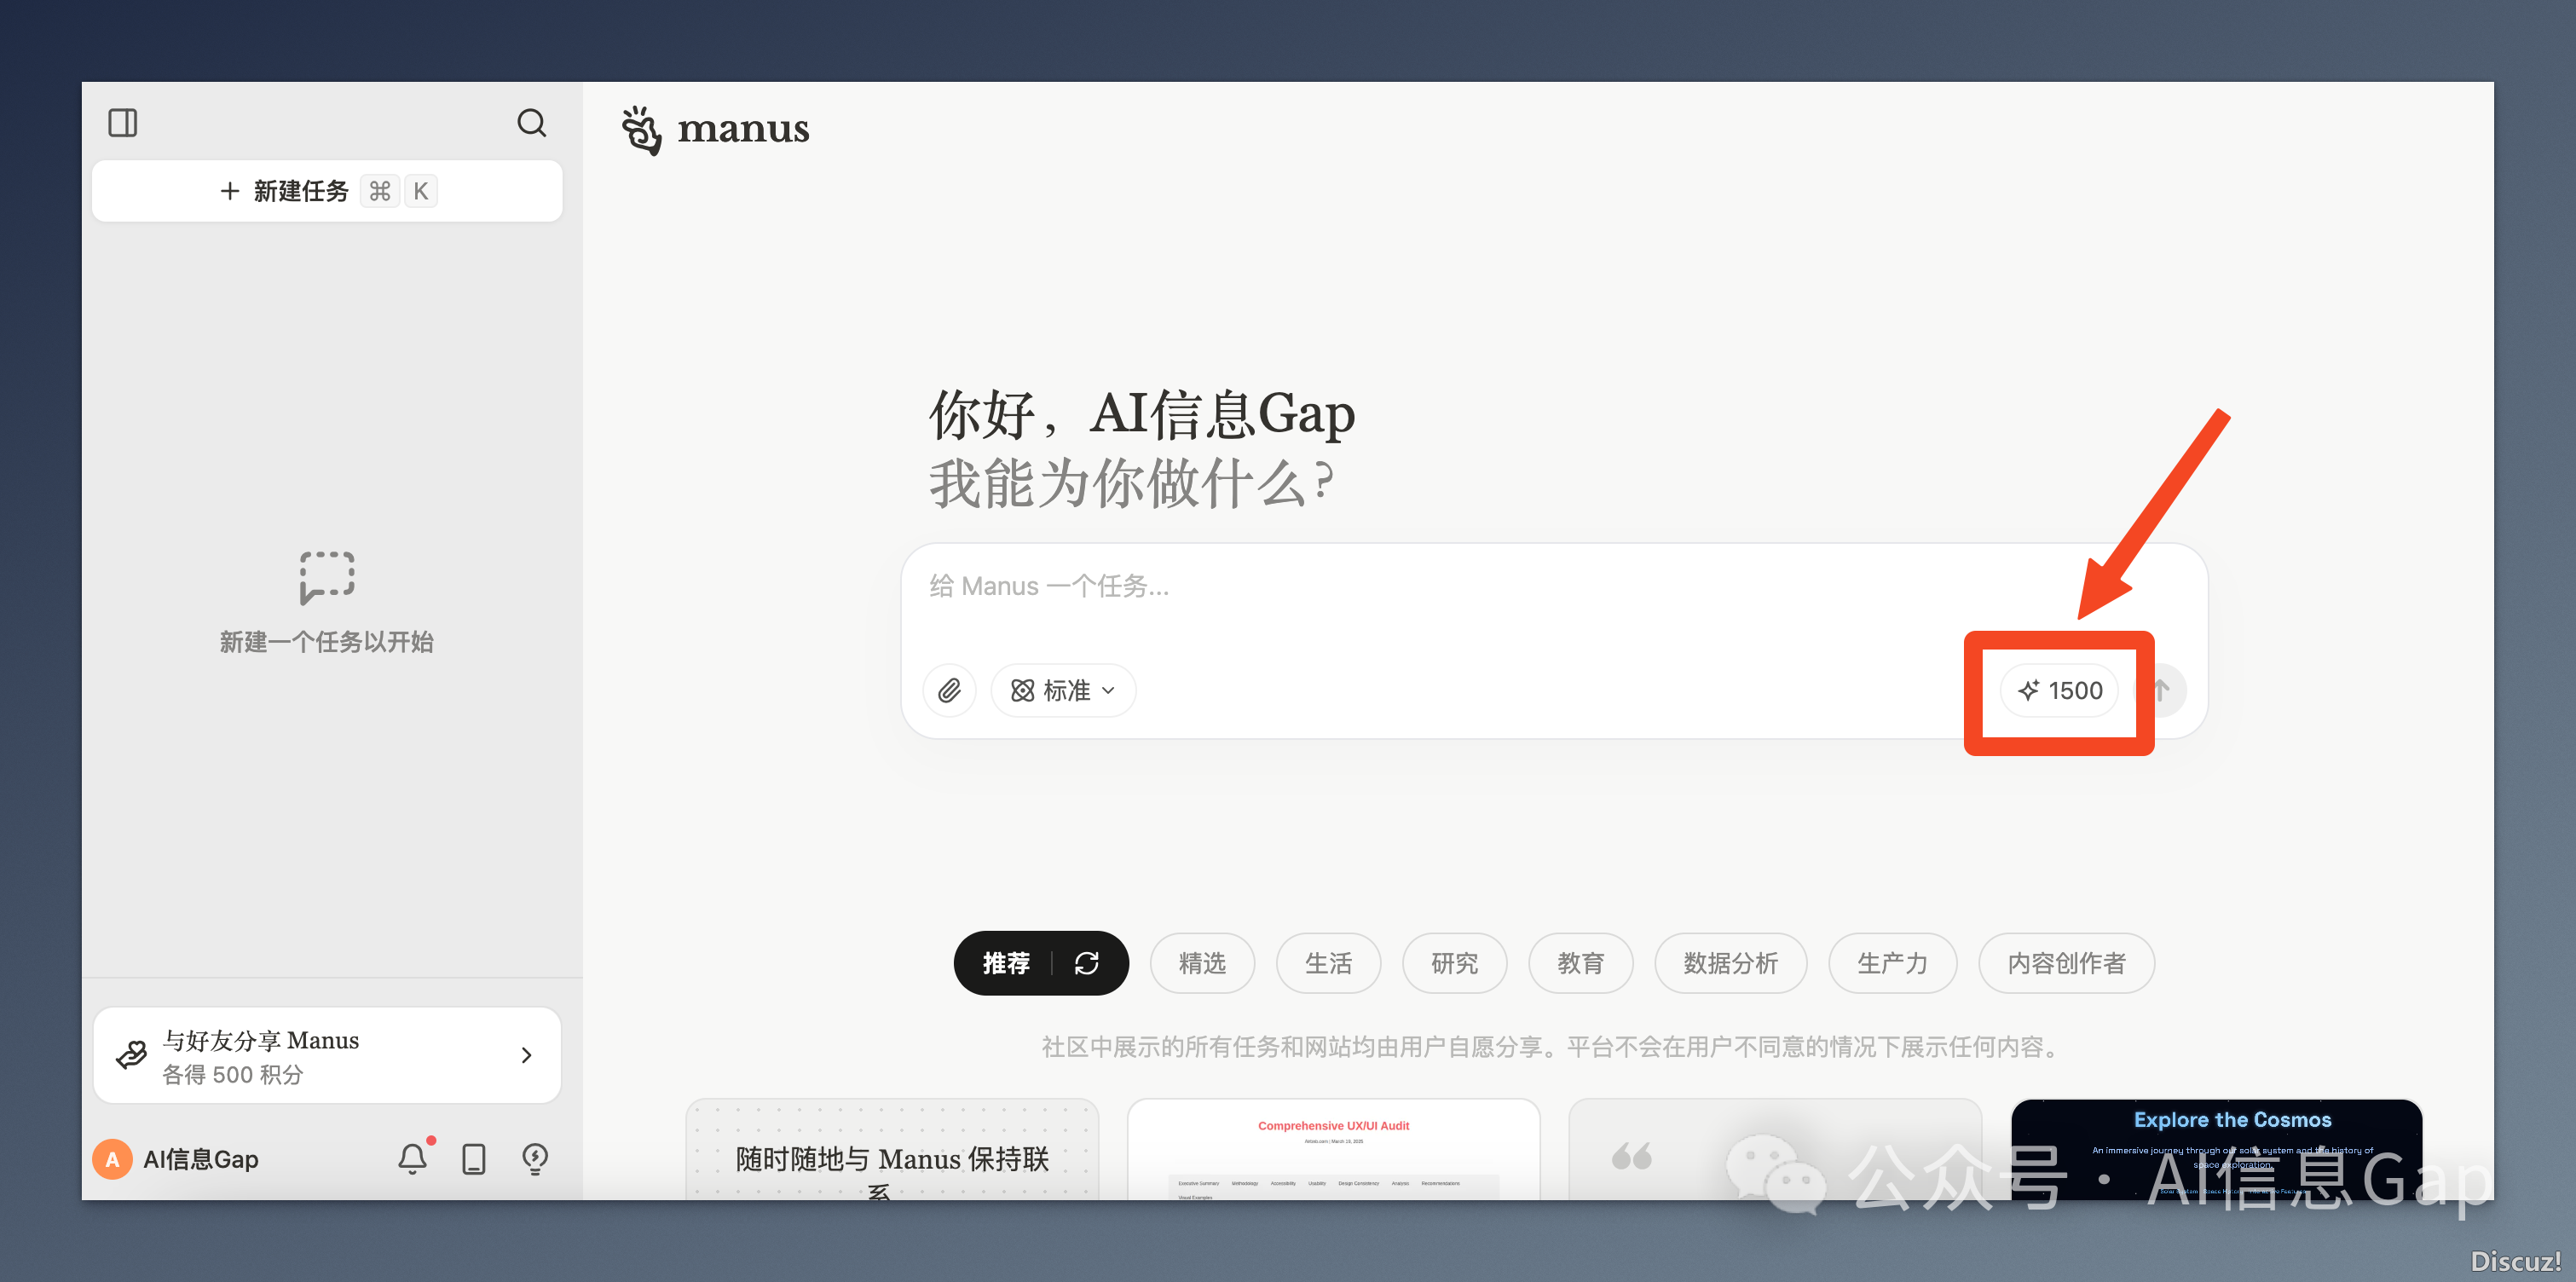
Task: Select the 教育 category tab
Action: click(x=1580, y=963)
